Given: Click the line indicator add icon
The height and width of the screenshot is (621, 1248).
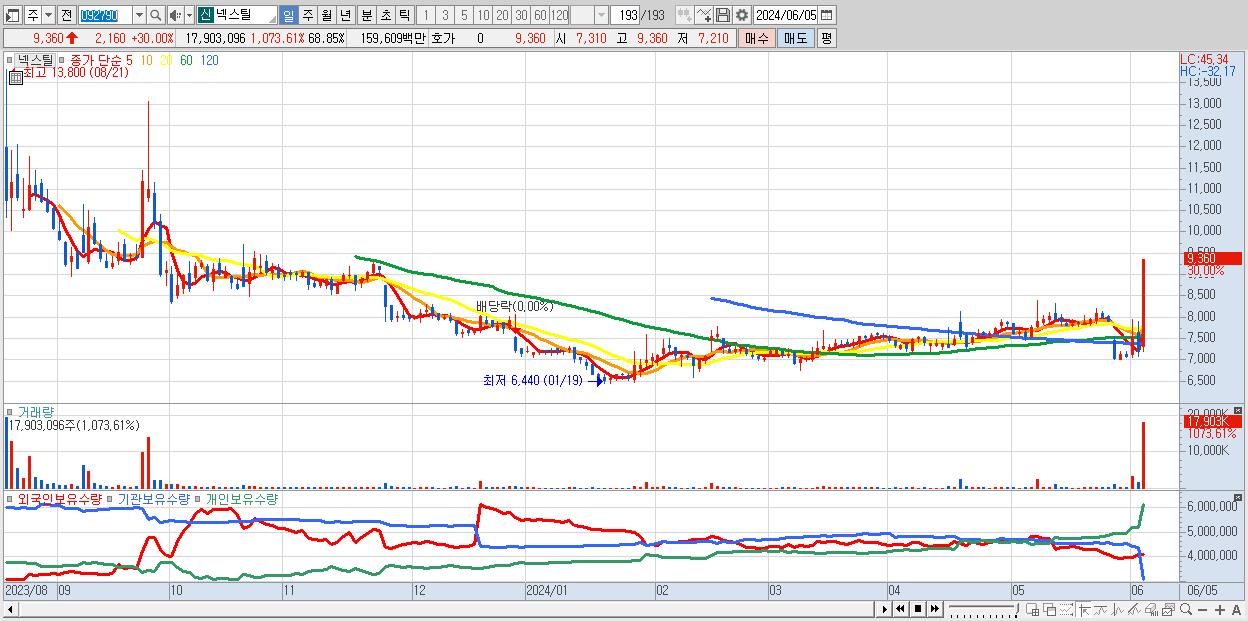Looking at the screenshot, I should pyautogui.click(x=704, y=15).
